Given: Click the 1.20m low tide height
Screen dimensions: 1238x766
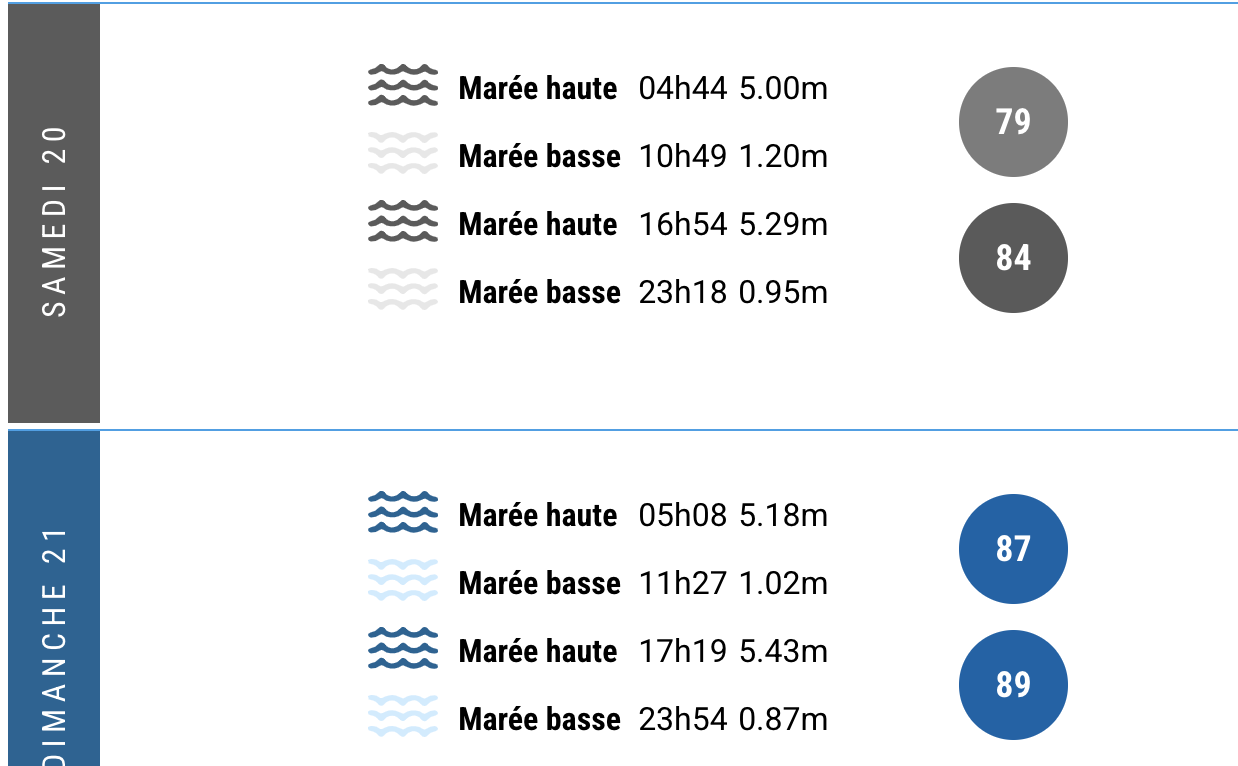Looking at the screenshot, I should [x=784, y=157].
